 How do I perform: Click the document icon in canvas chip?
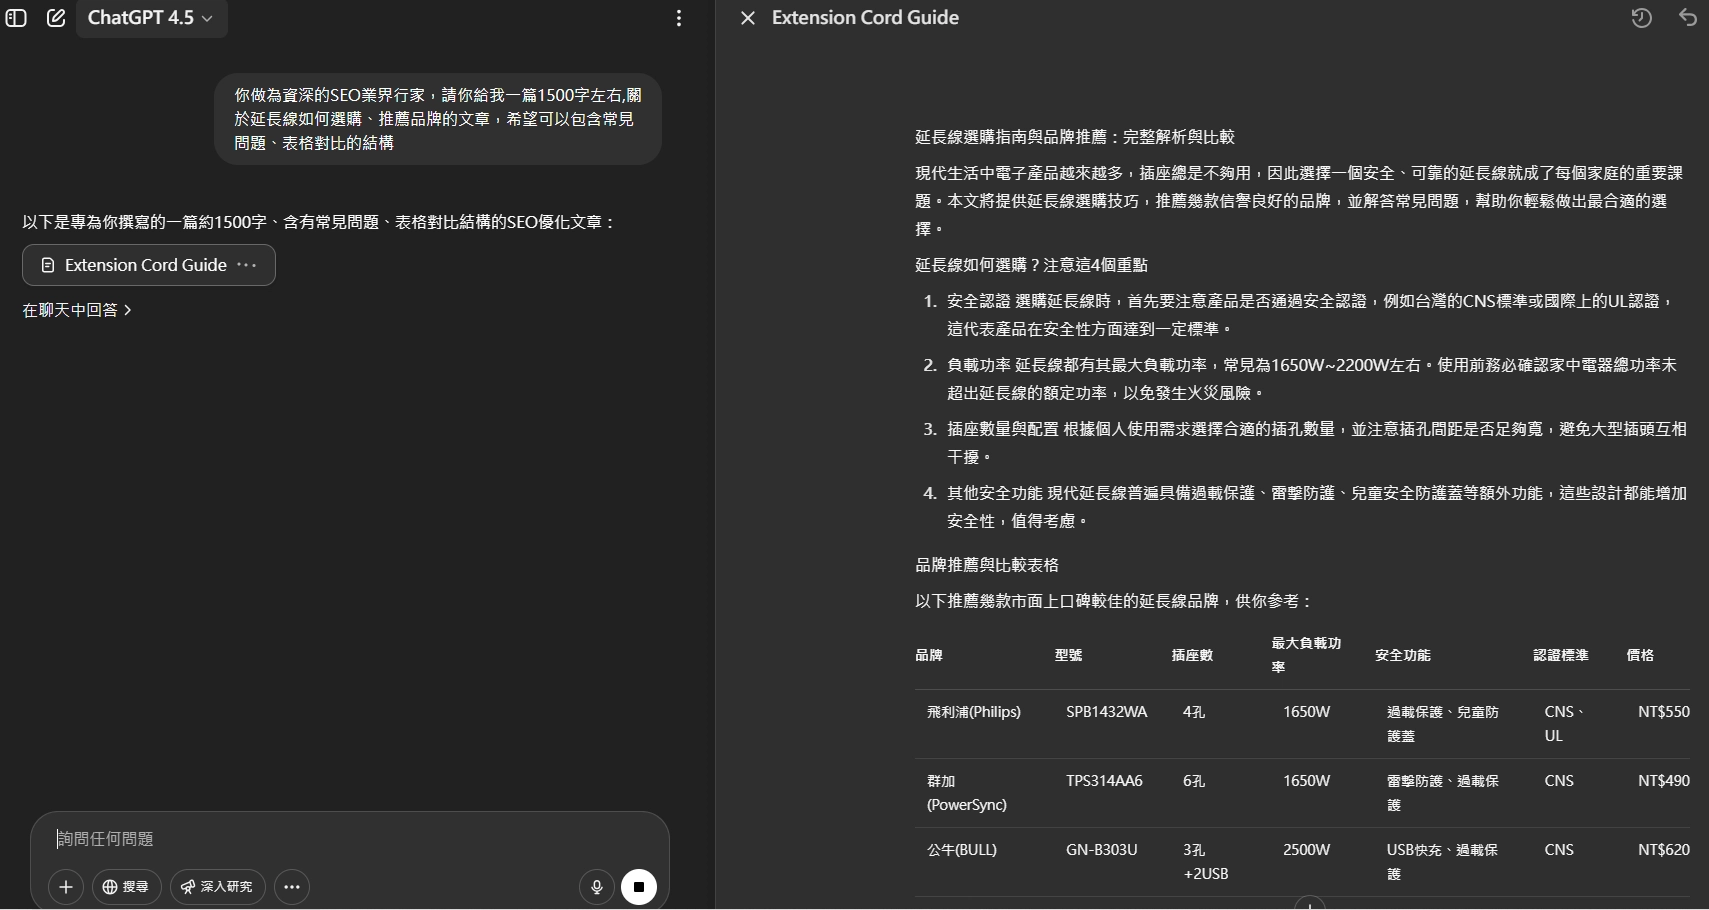pos(47,265)
